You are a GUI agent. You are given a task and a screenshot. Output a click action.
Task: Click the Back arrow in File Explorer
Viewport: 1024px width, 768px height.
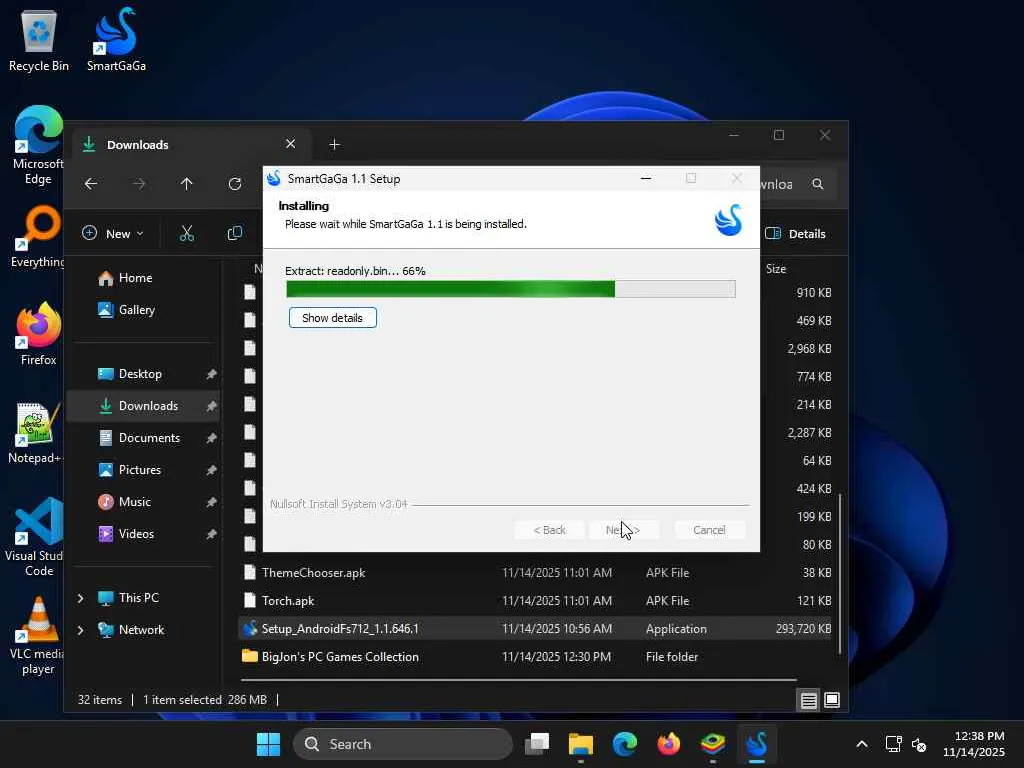pyautogui.click(x=91, y=184)
